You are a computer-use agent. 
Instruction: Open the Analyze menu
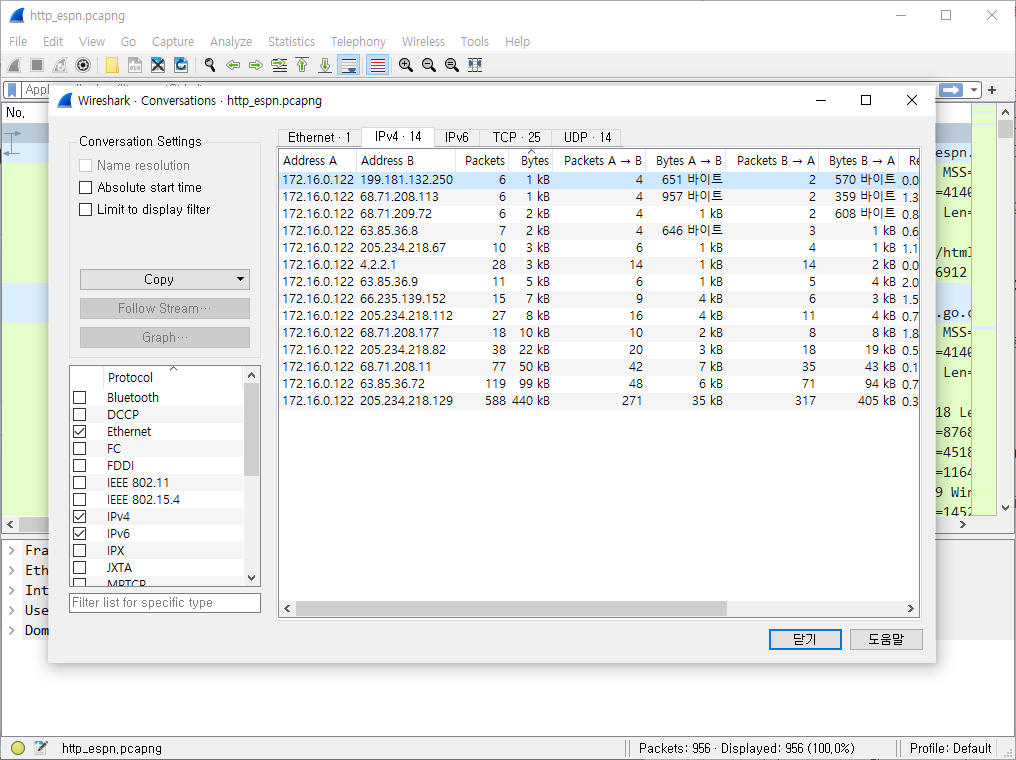(231, 41)
